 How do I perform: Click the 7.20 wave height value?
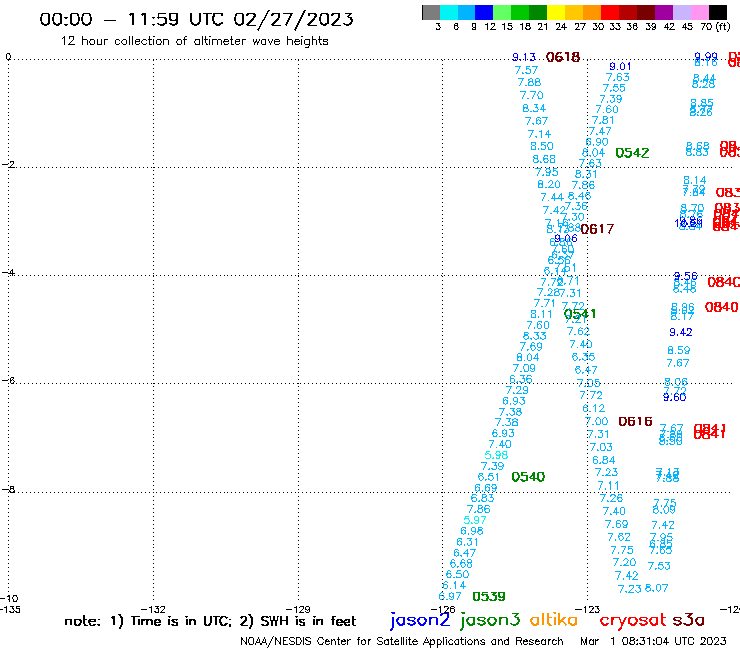(624, 562)
